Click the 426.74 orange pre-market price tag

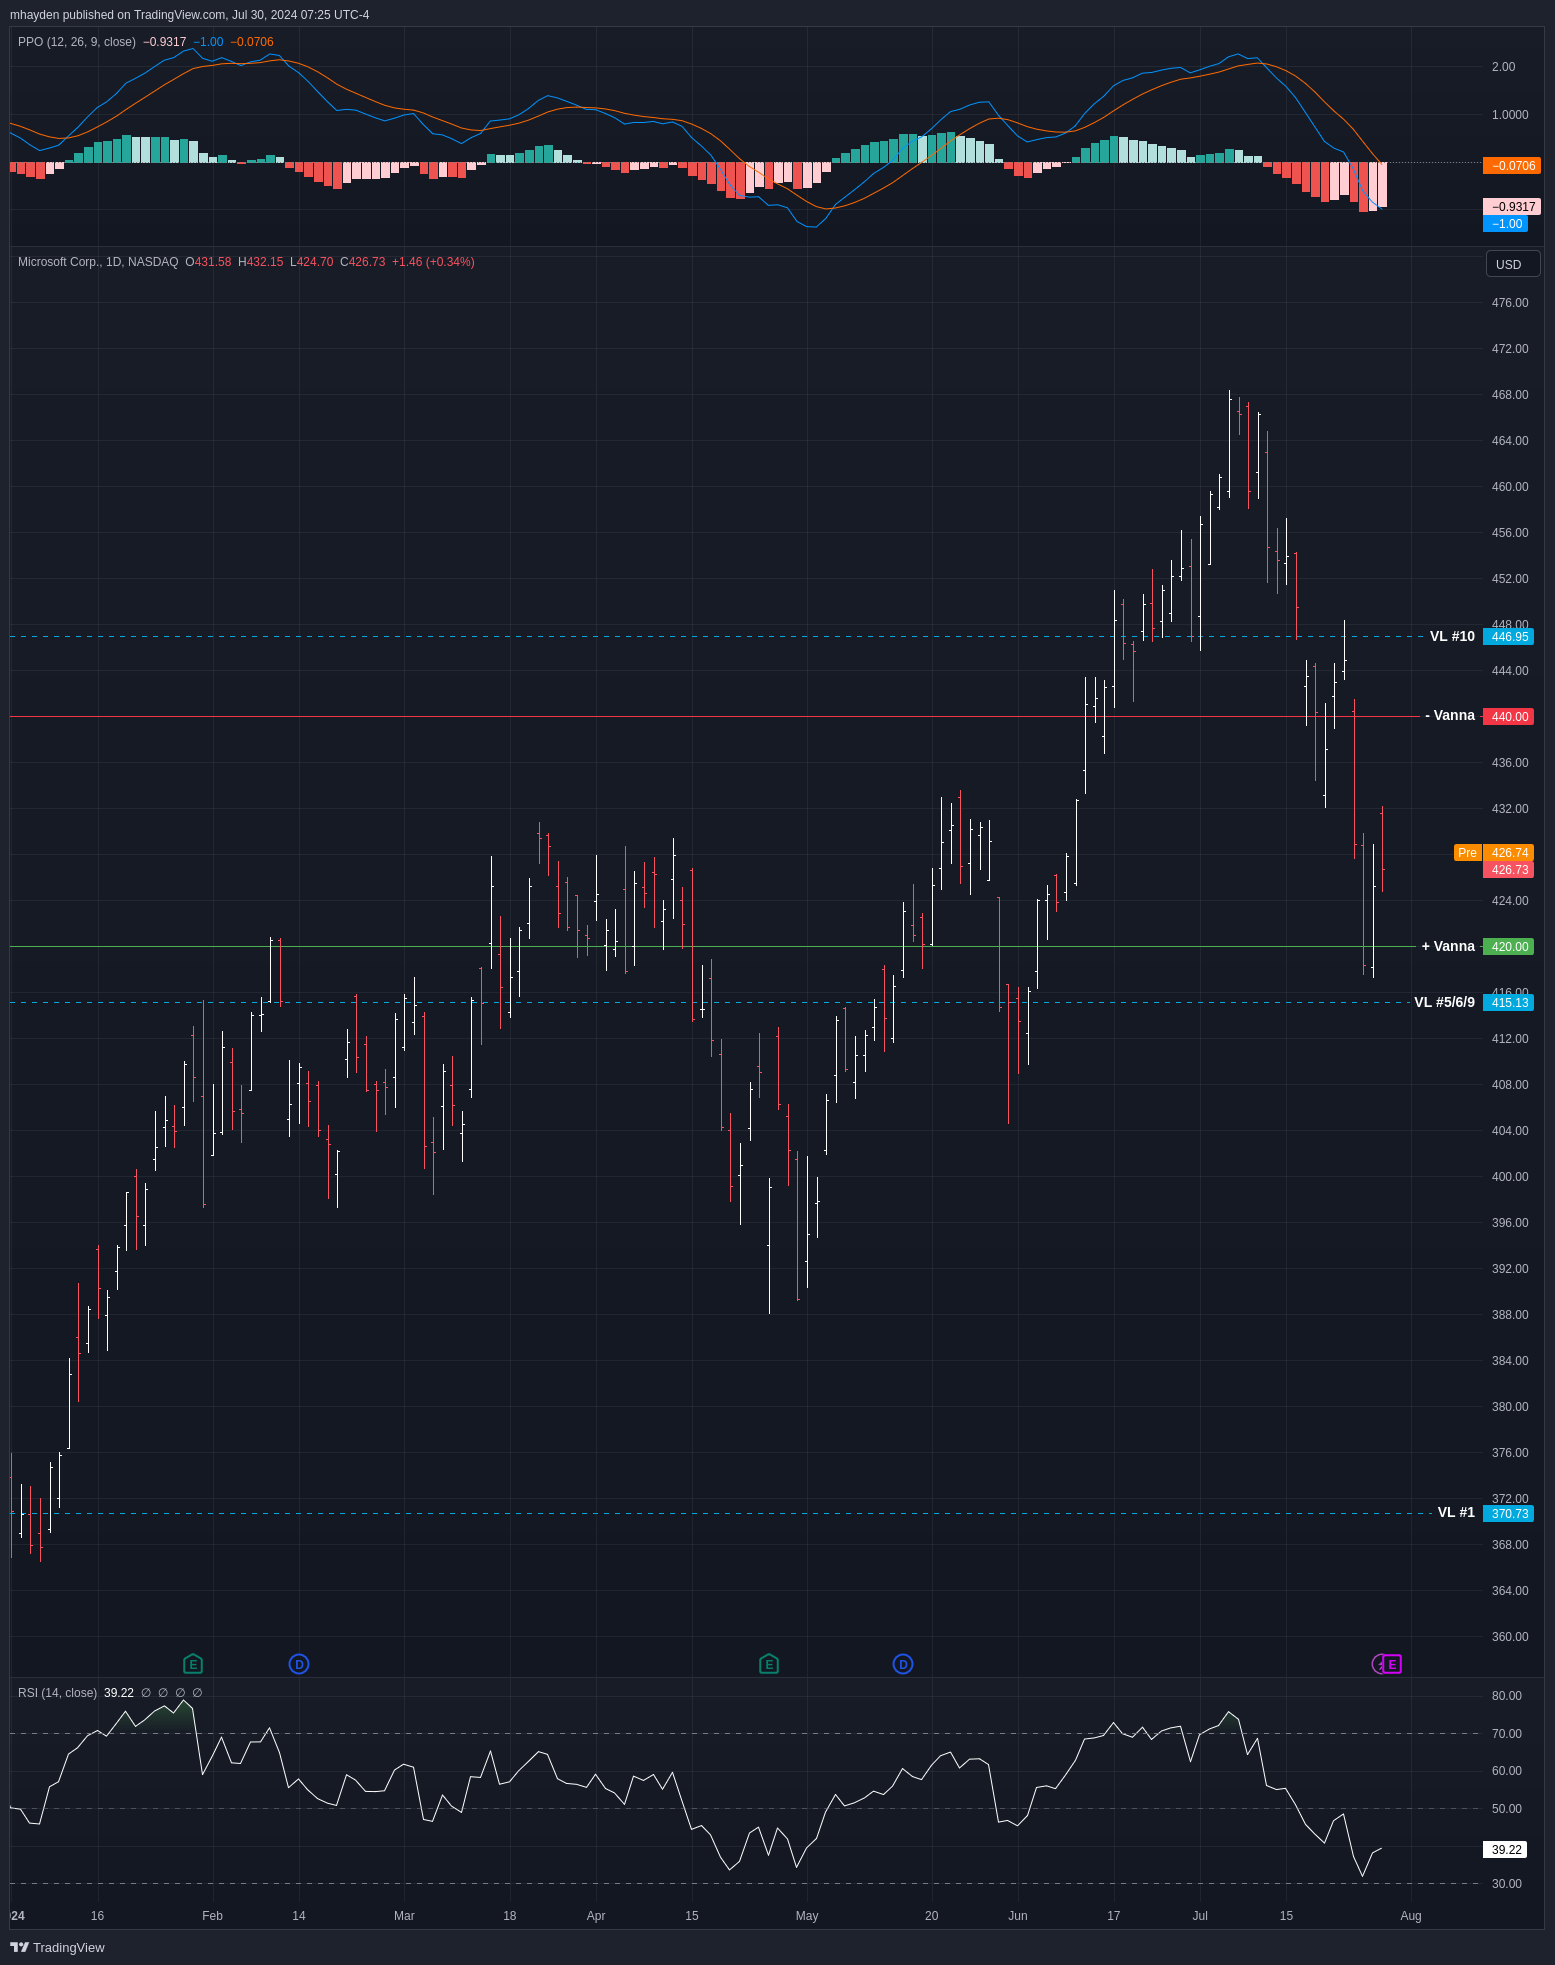coord(1508,853)
